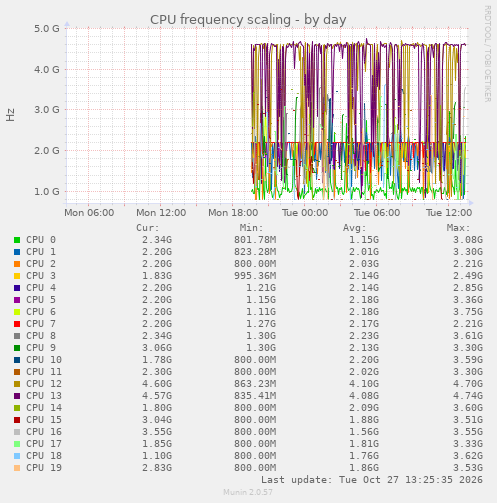The image size is (497, 503).
Task: Click the CPU 0 green legend swatch
Action: [x=17, y=240]
